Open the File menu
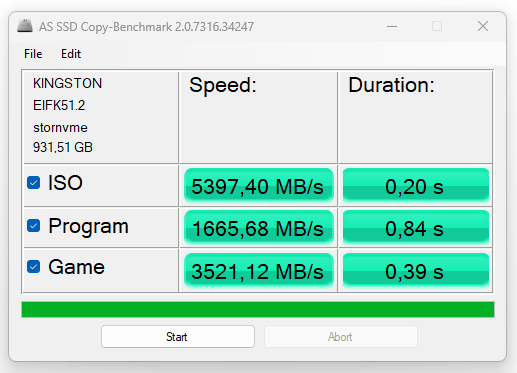The width and height of the screenshot is (517, 373). [33, 54]
